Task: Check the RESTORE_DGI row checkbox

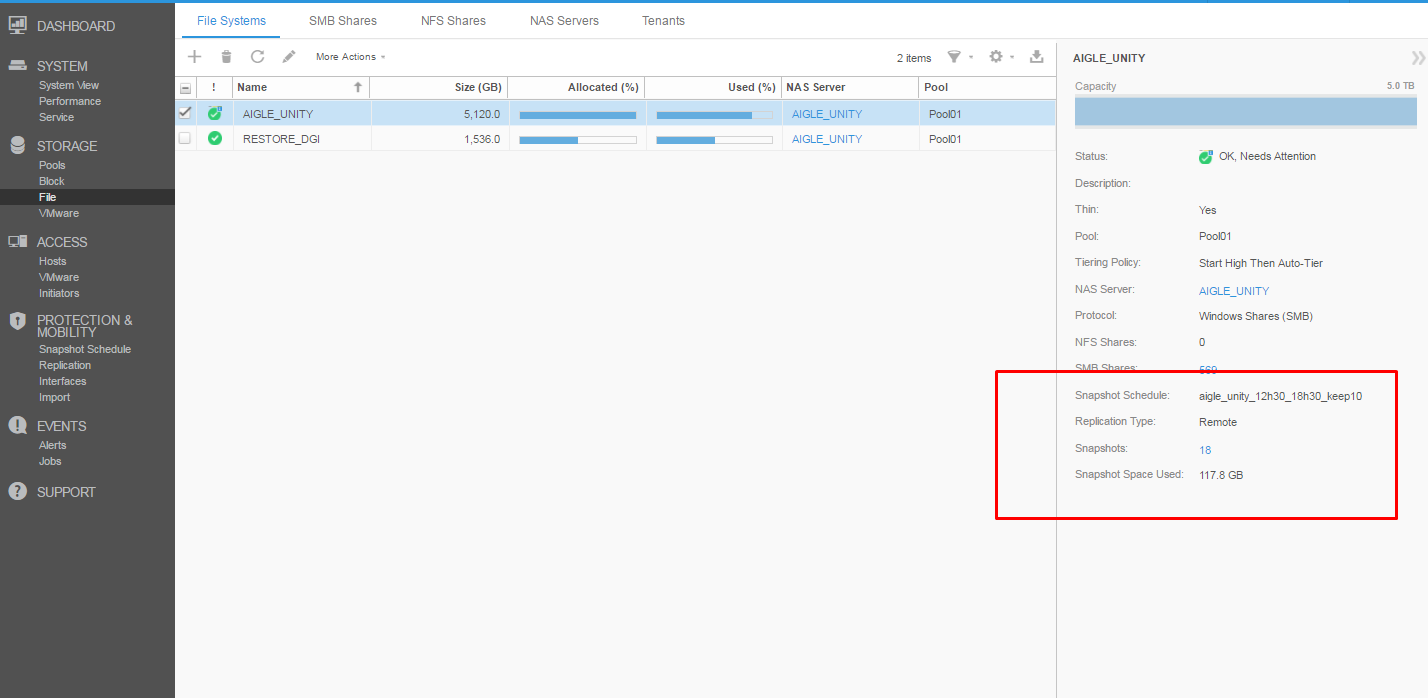Action: click(x=185, y=138)
